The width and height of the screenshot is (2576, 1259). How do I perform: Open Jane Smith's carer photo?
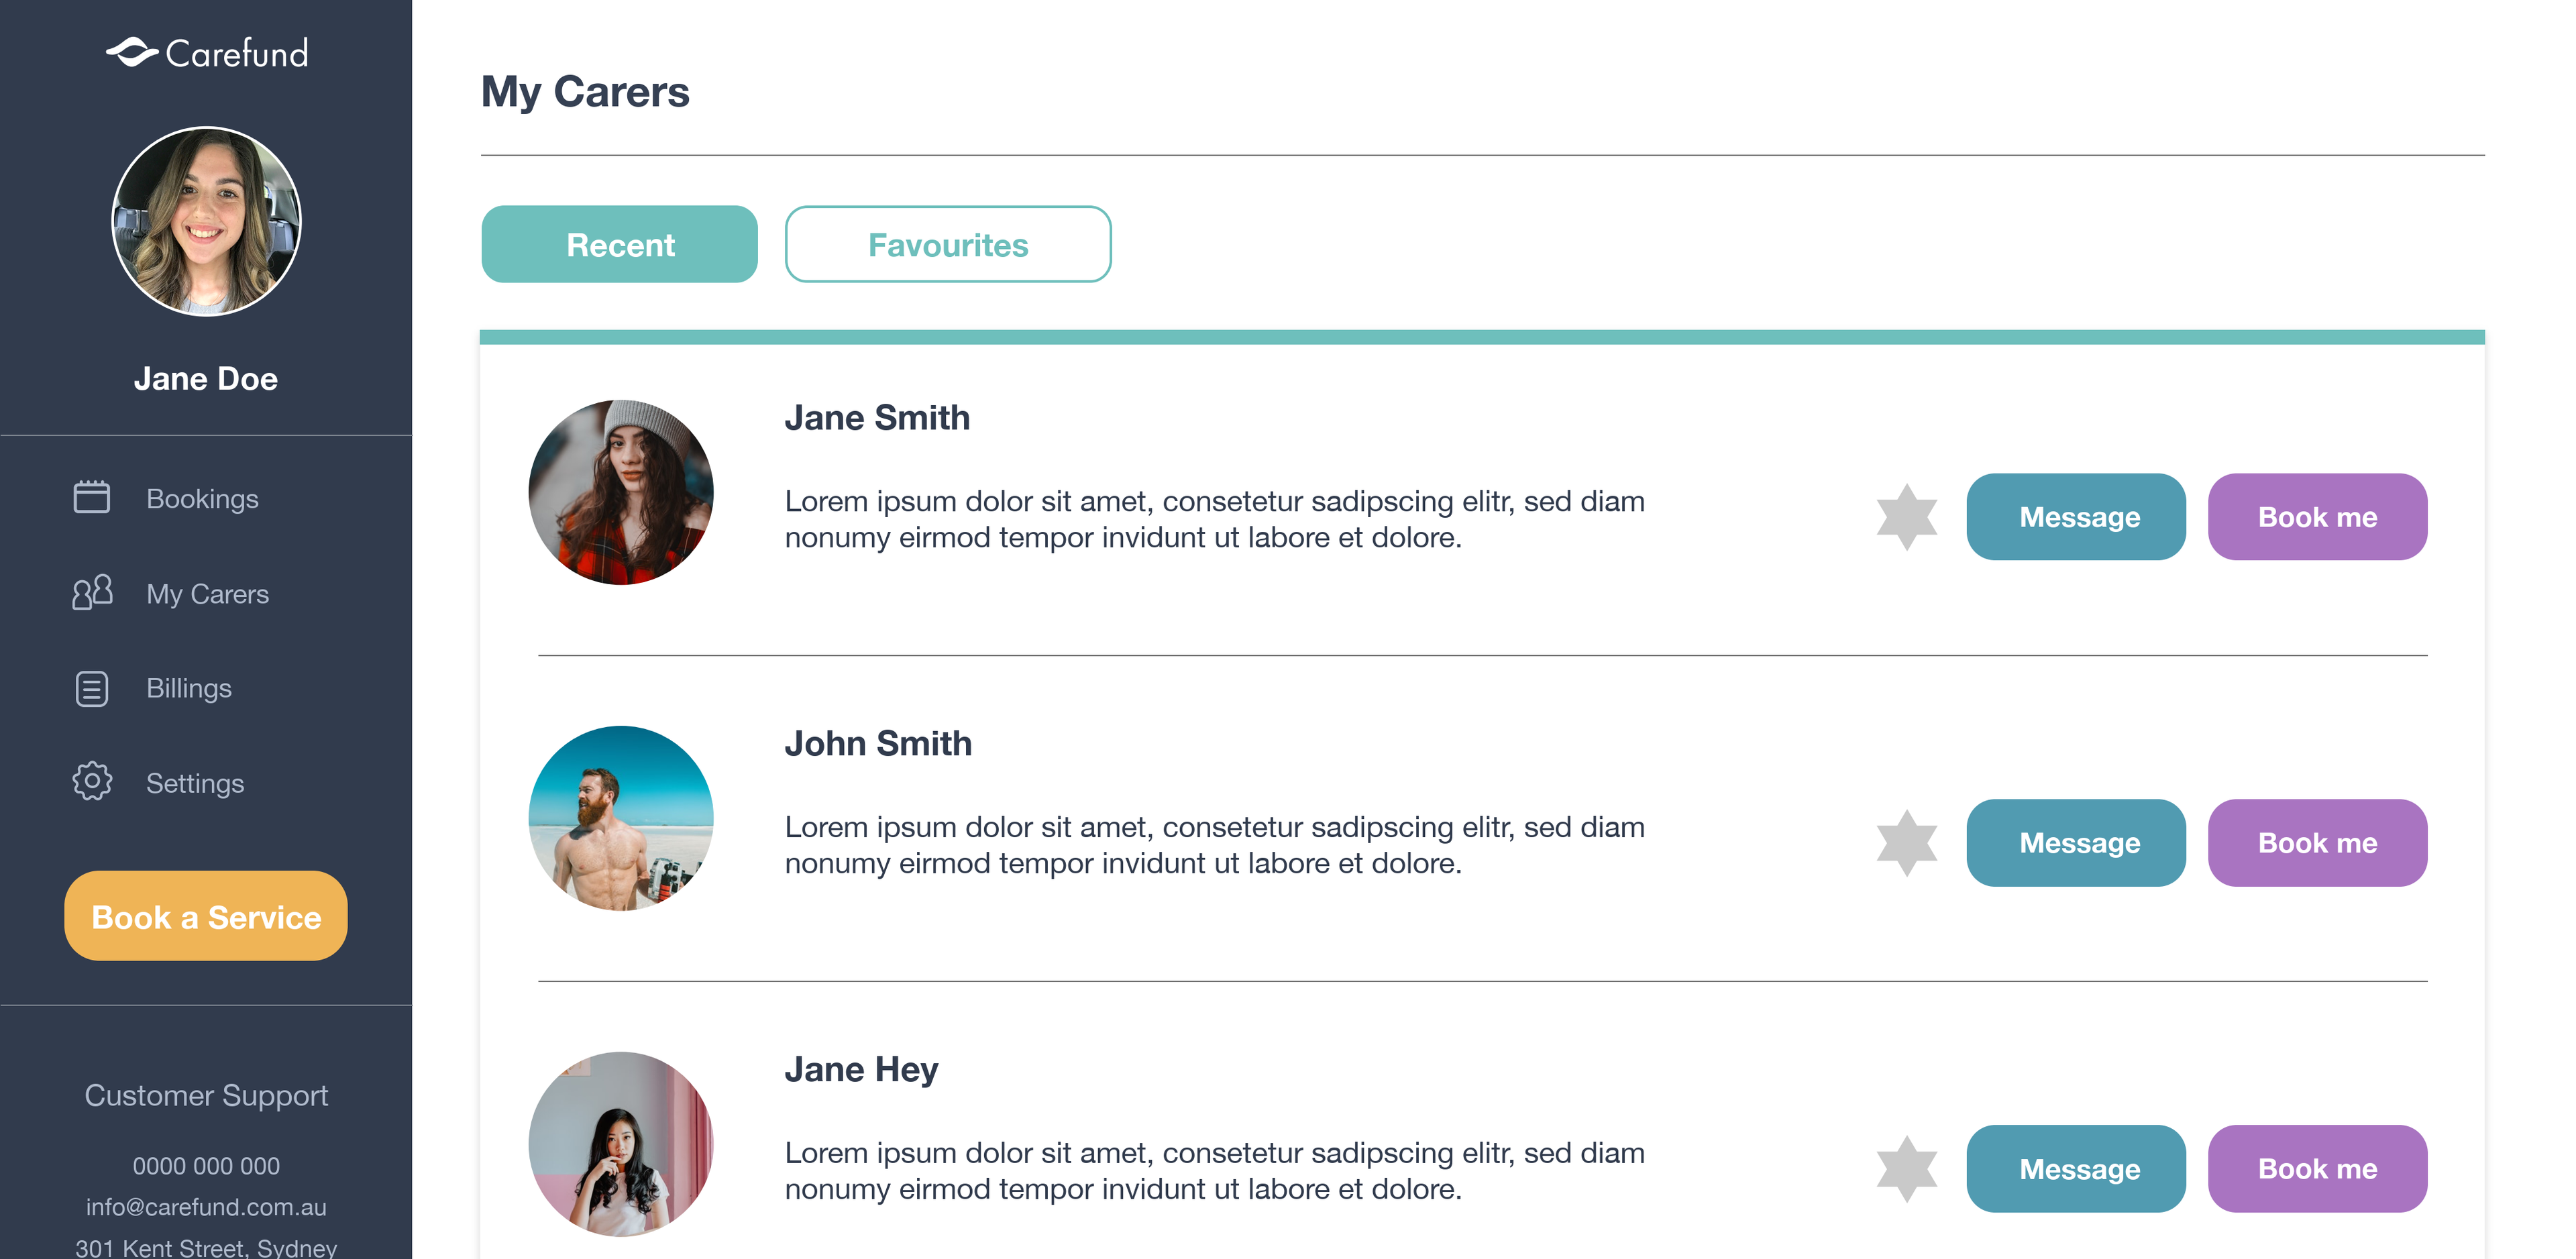pyautogui.click(x=620, y=492)
